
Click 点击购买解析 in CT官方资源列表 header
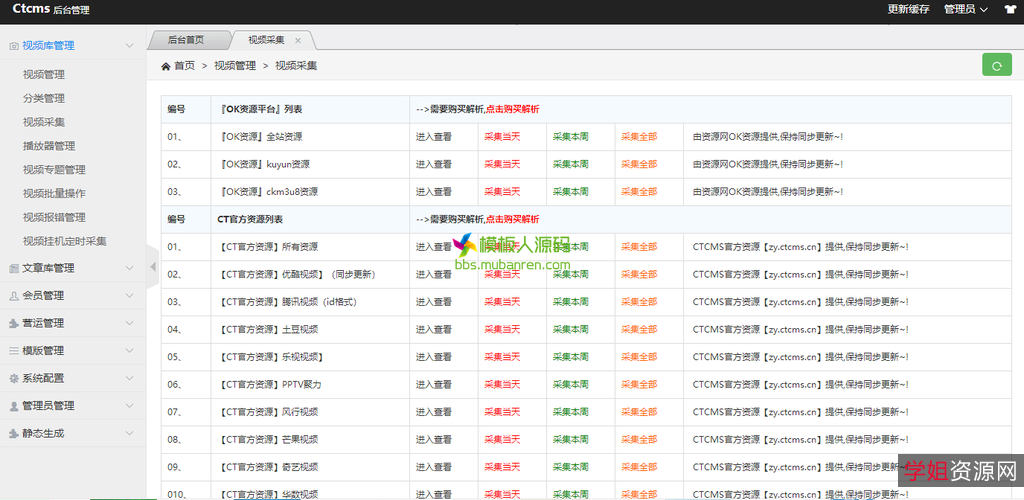[x=513, y=219]
